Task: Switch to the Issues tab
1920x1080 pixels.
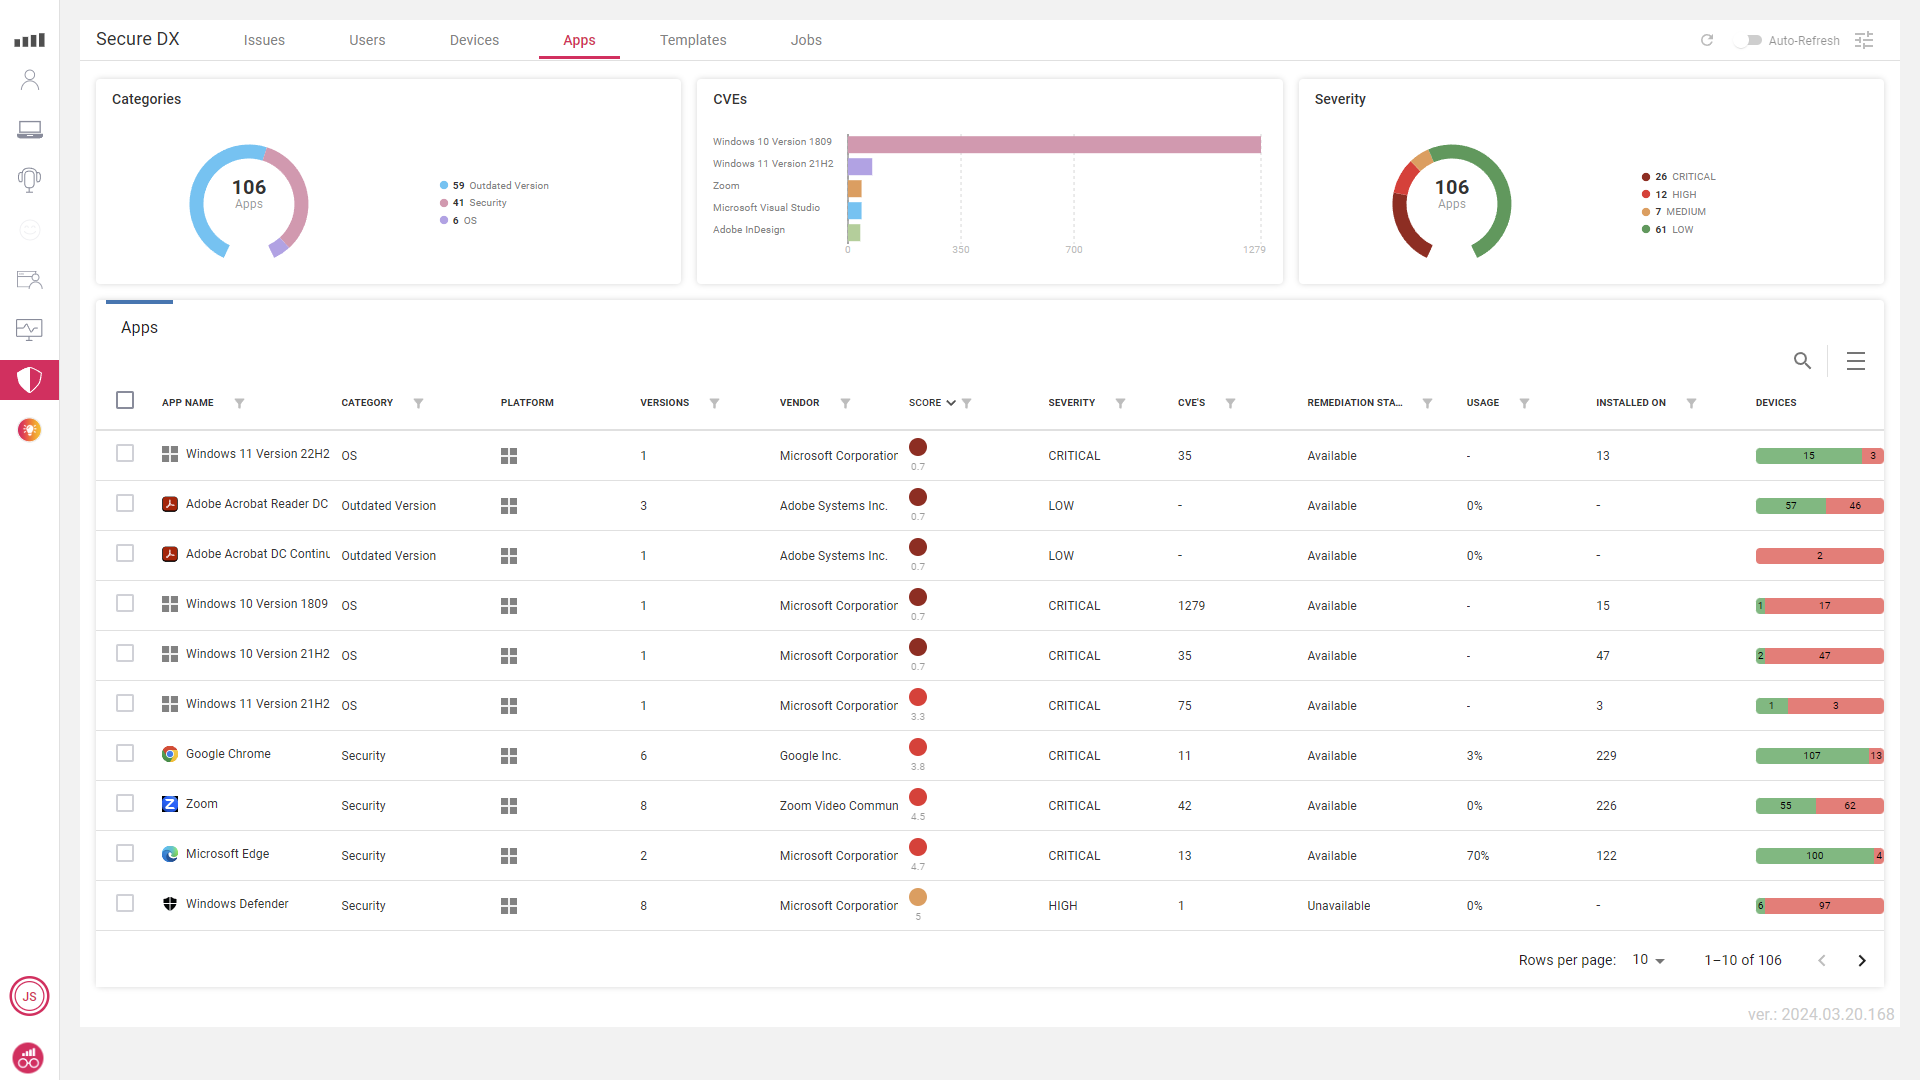Action: pyautogui.click(x=264, y=40)
